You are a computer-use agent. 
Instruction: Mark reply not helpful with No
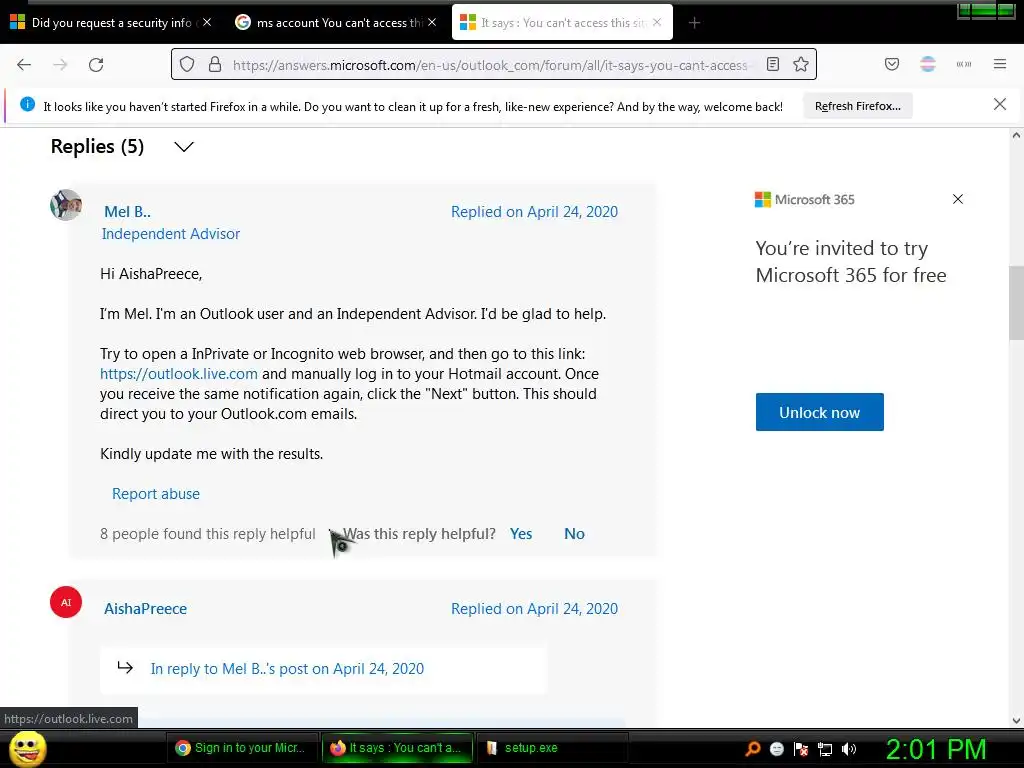575,534
